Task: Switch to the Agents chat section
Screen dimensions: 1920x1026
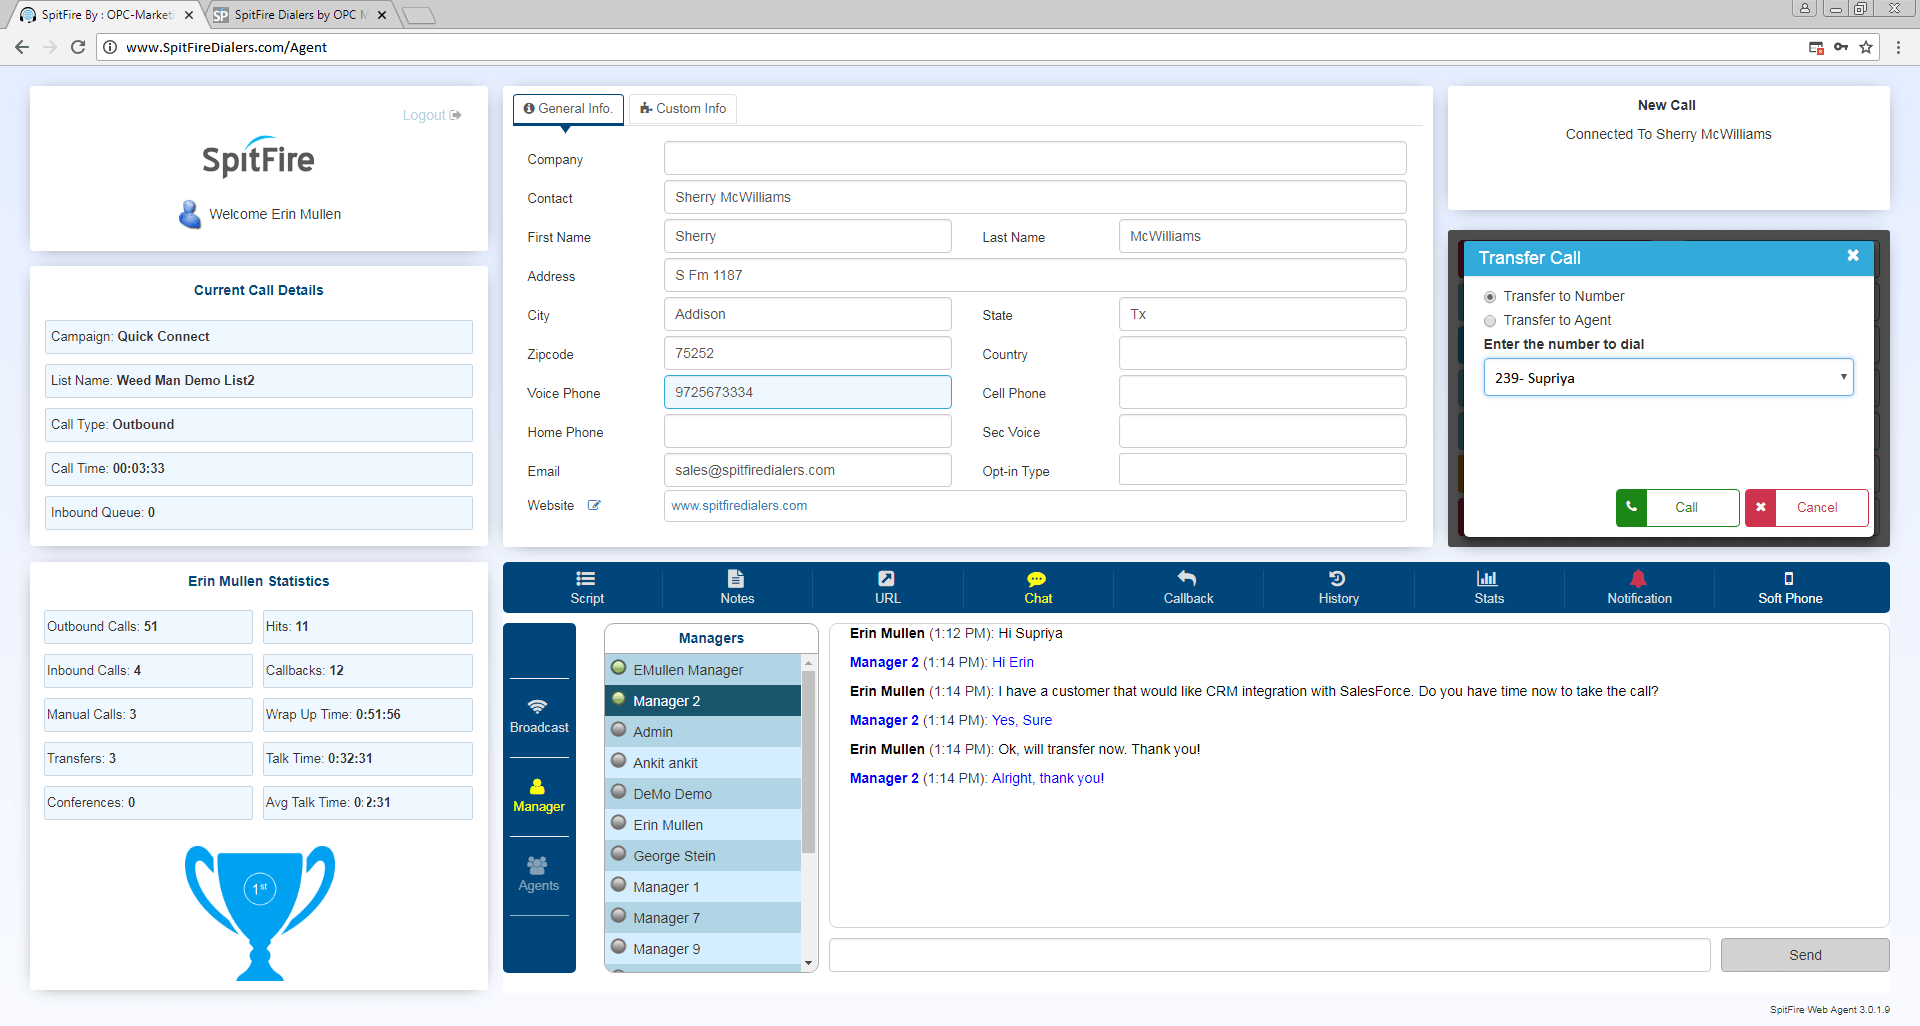Action: click(538, 874)
